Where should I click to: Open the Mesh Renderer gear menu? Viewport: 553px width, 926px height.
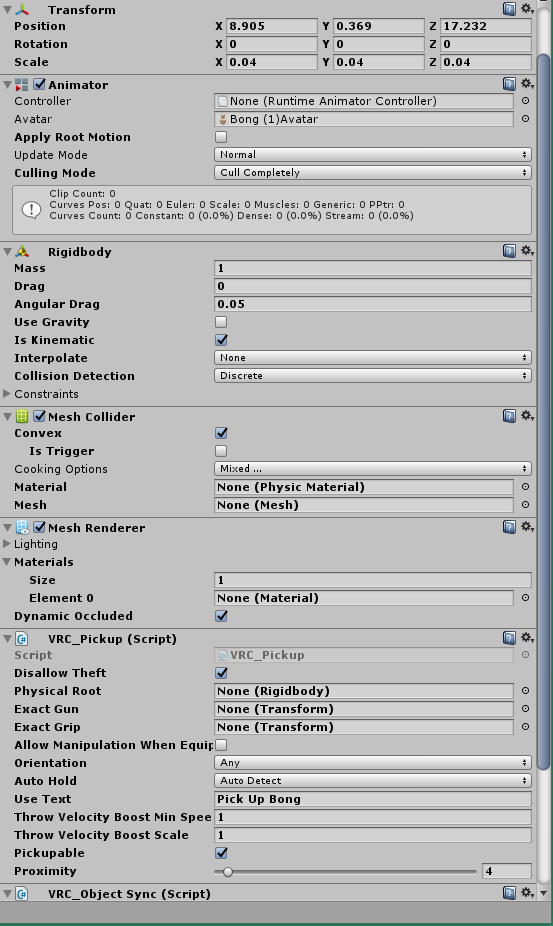527,527
